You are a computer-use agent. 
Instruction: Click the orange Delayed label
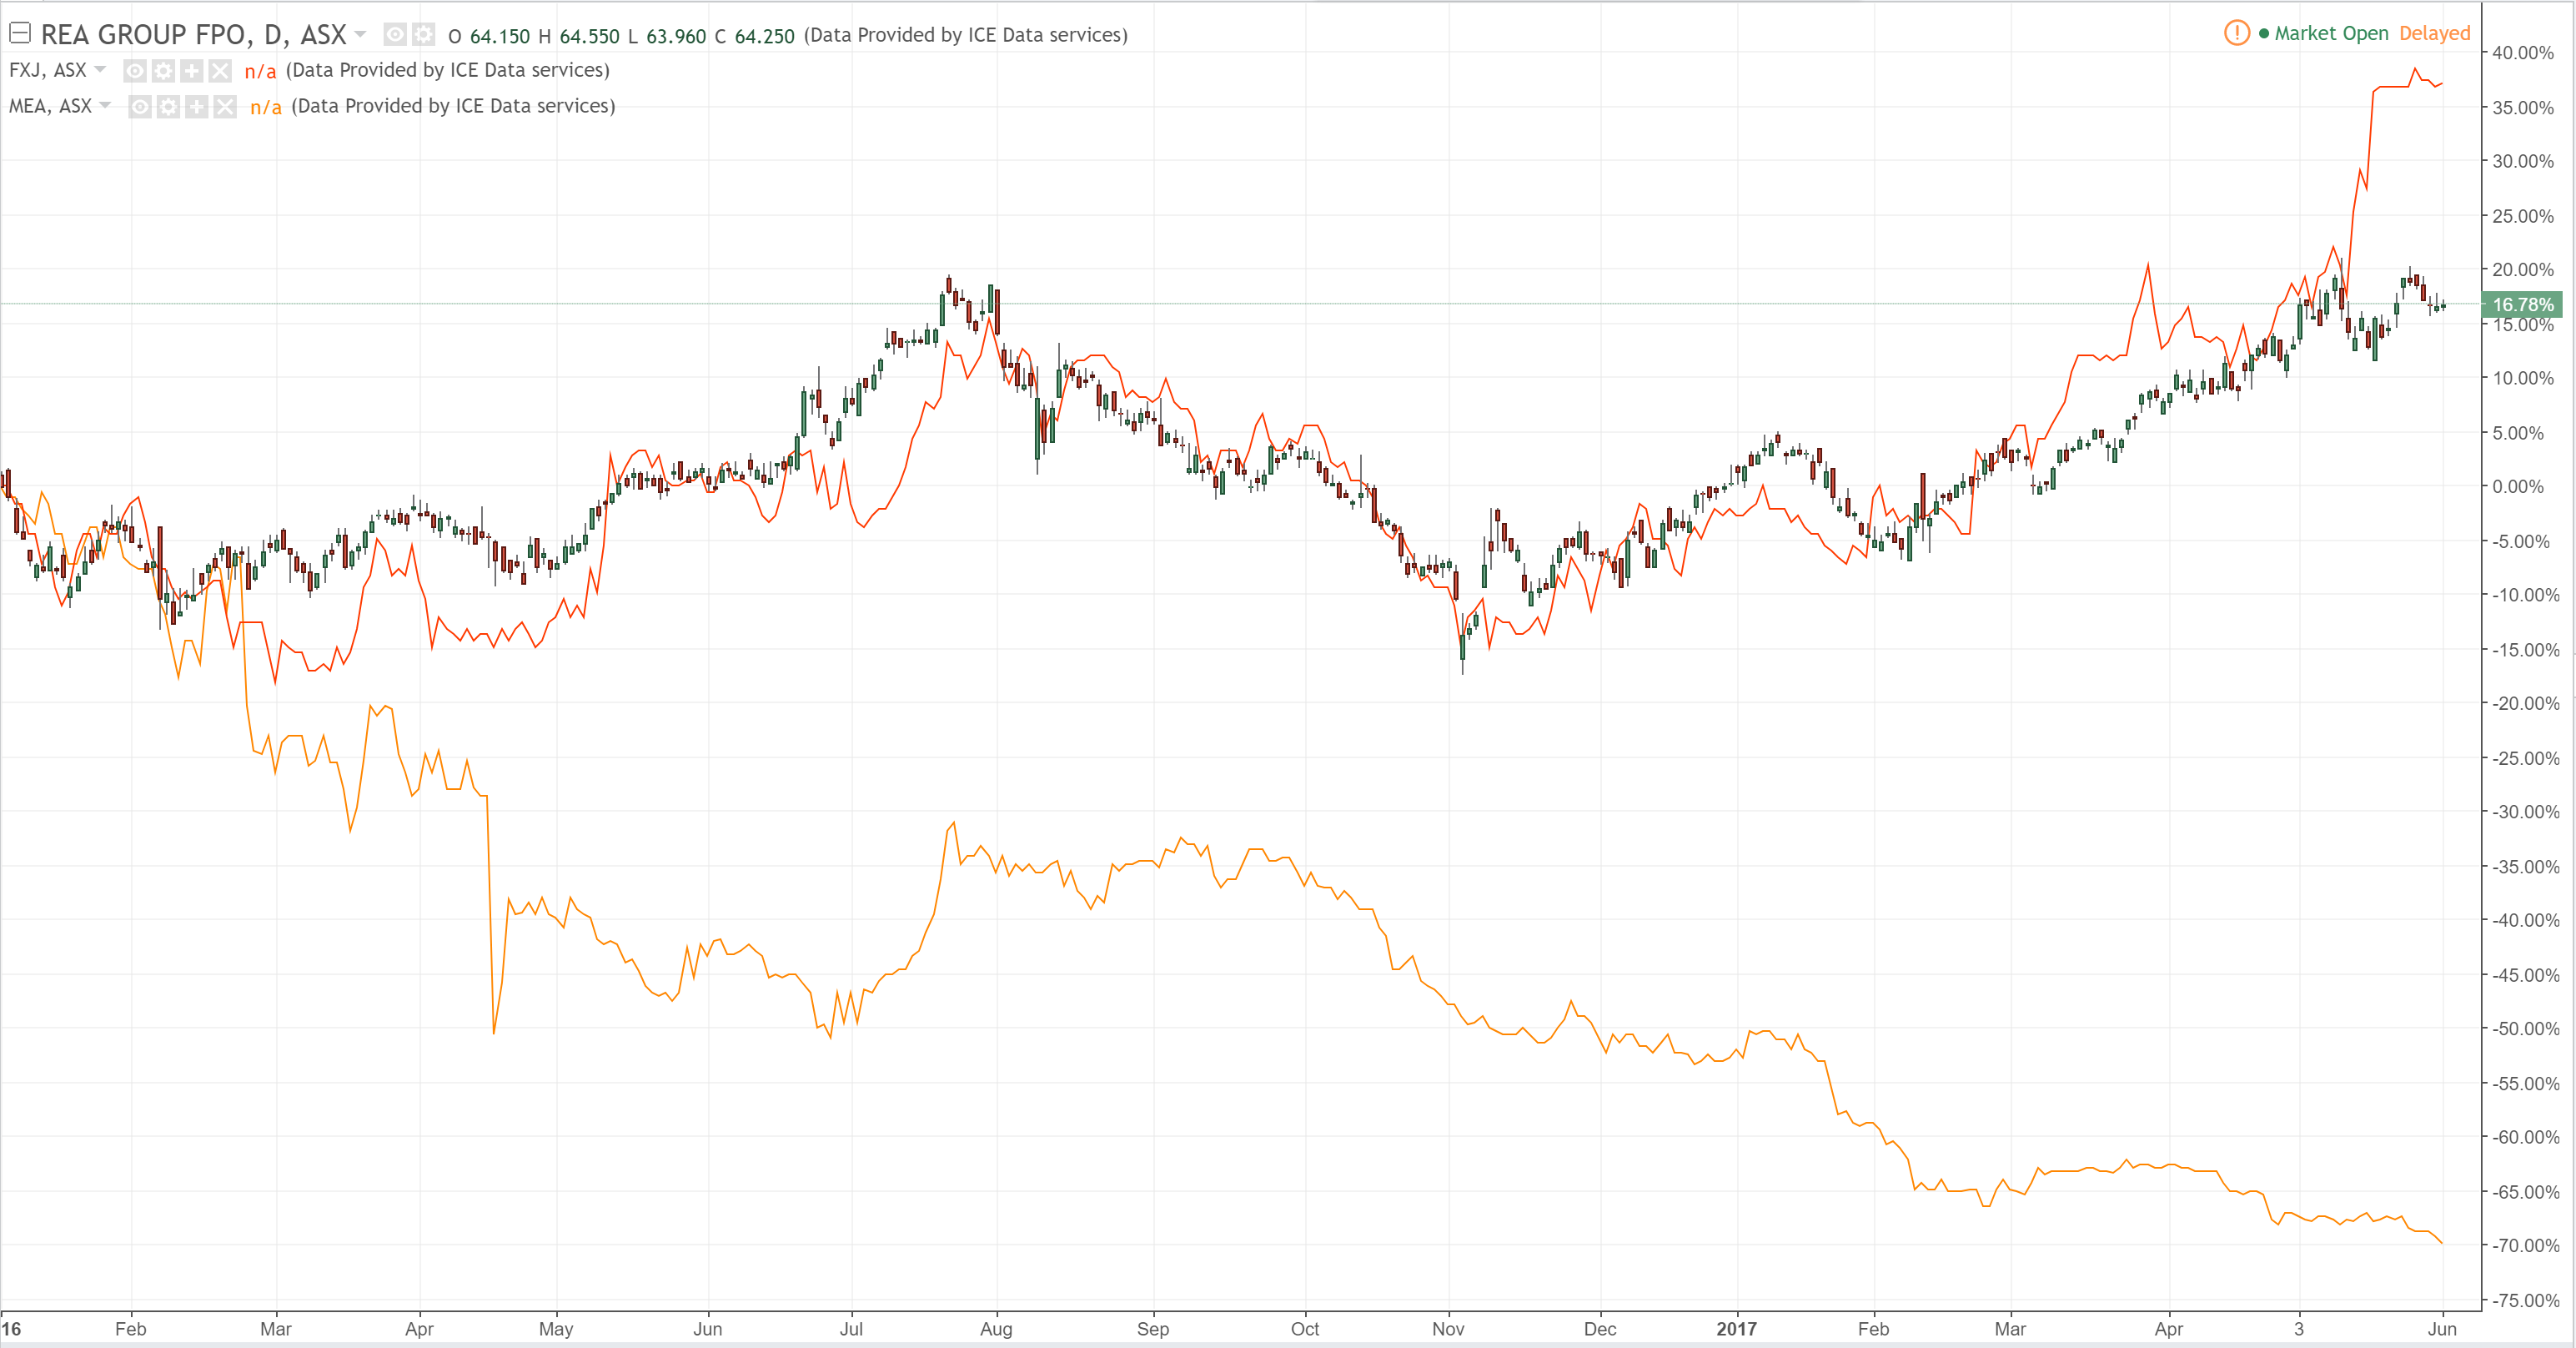point(2434,33)
